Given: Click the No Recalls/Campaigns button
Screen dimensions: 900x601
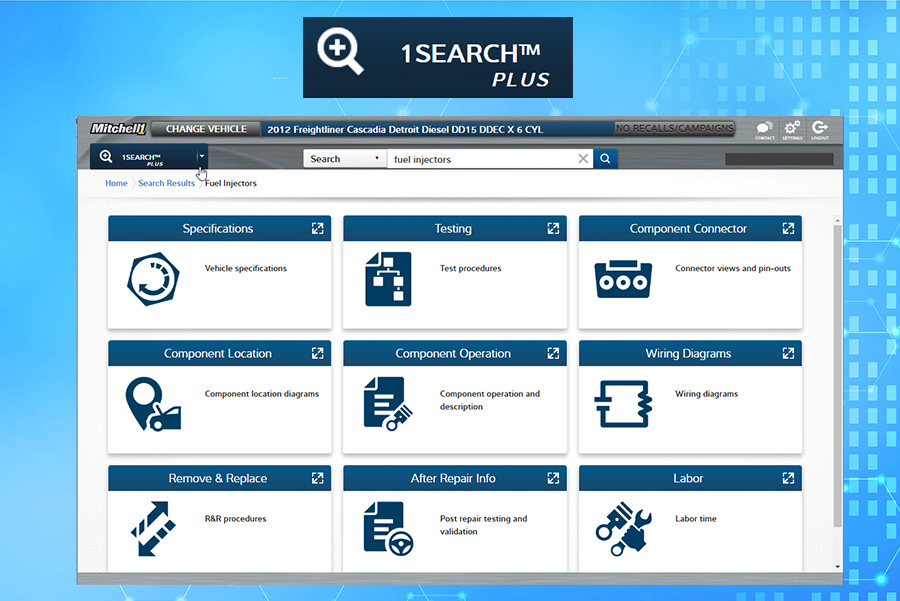Looking at the screenshot, I should (x=674, y=129).
